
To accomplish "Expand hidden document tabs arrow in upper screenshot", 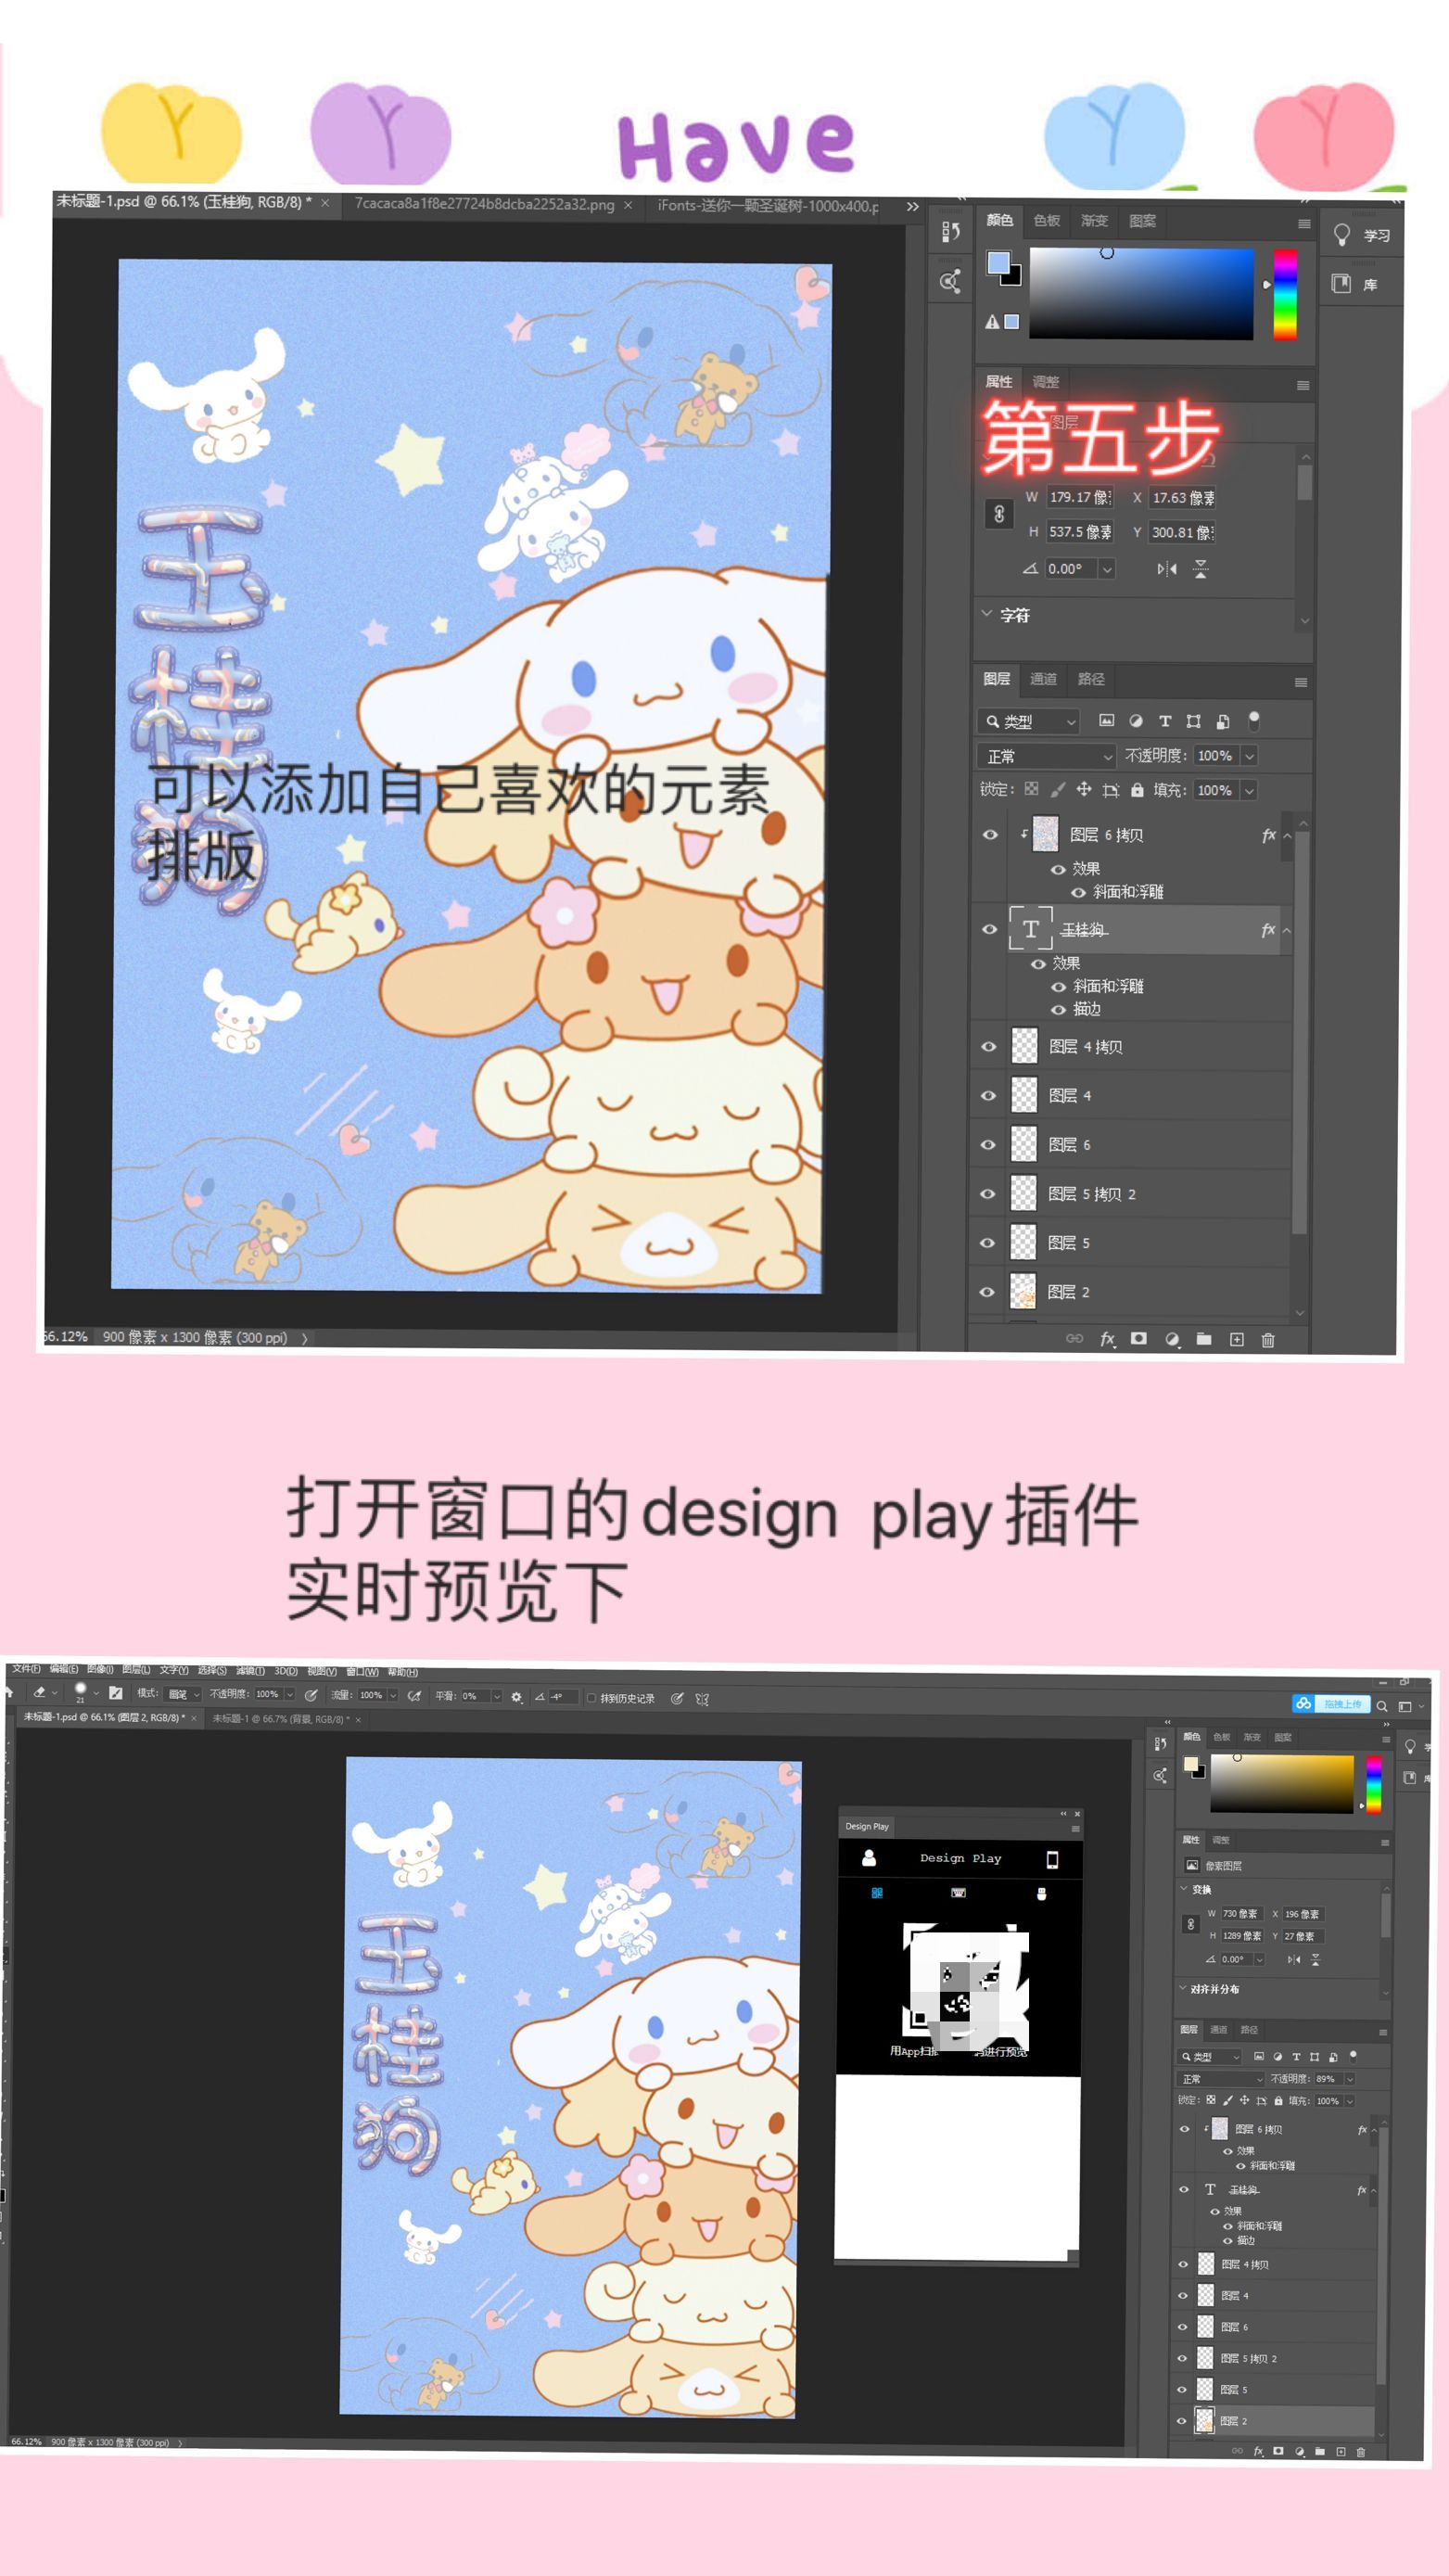I will click(x=912, y=206).
